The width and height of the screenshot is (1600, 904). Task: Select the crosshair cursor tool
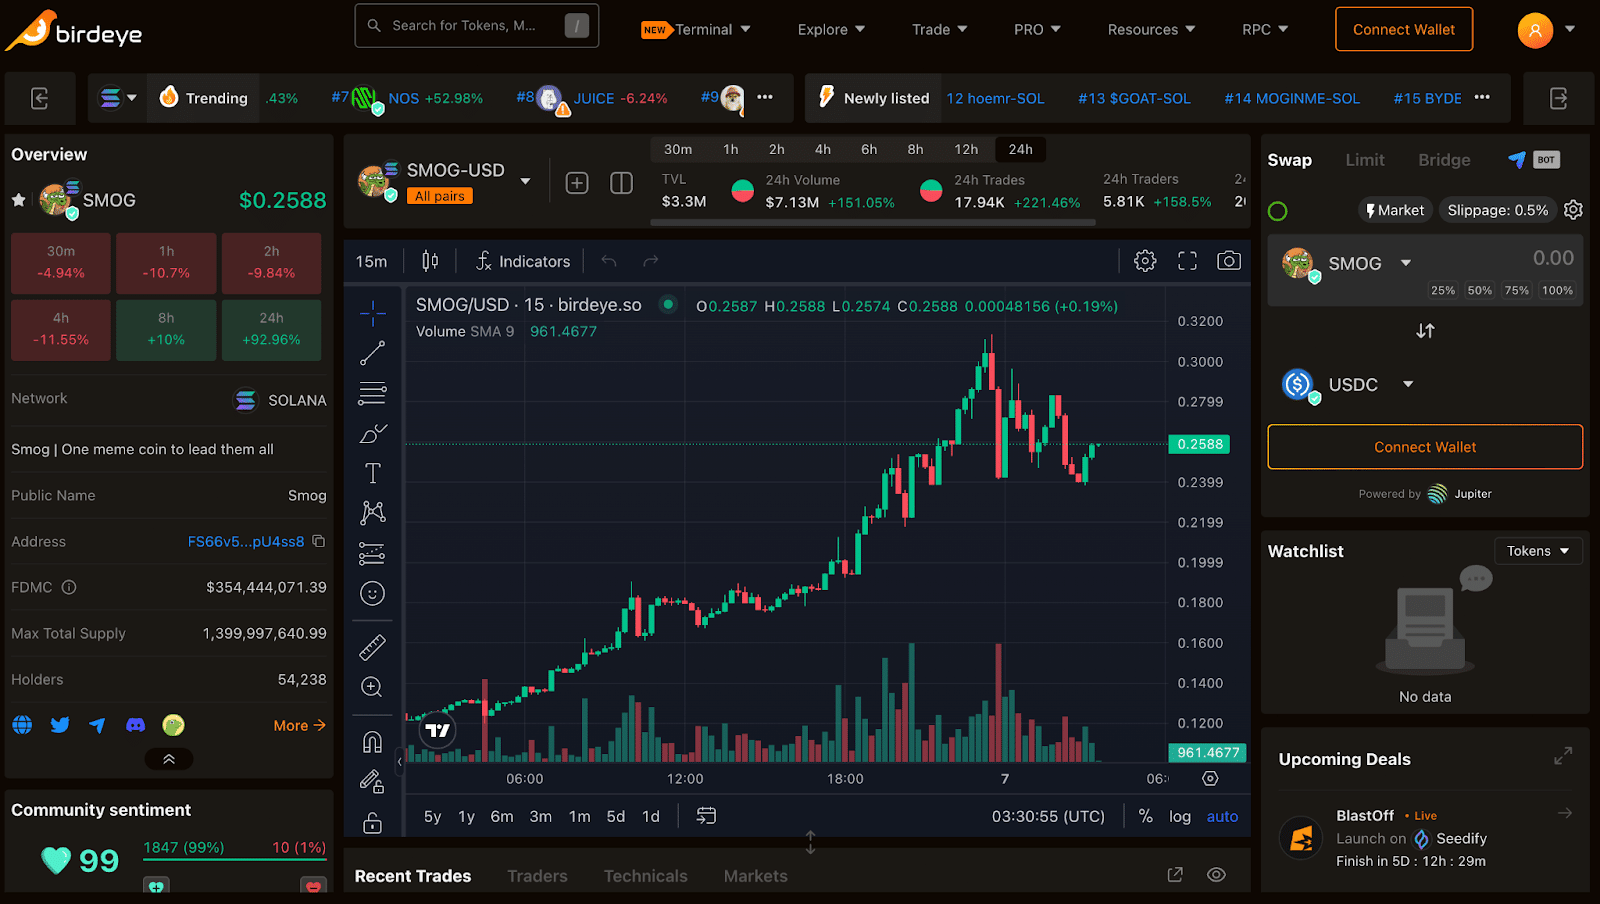372,314
